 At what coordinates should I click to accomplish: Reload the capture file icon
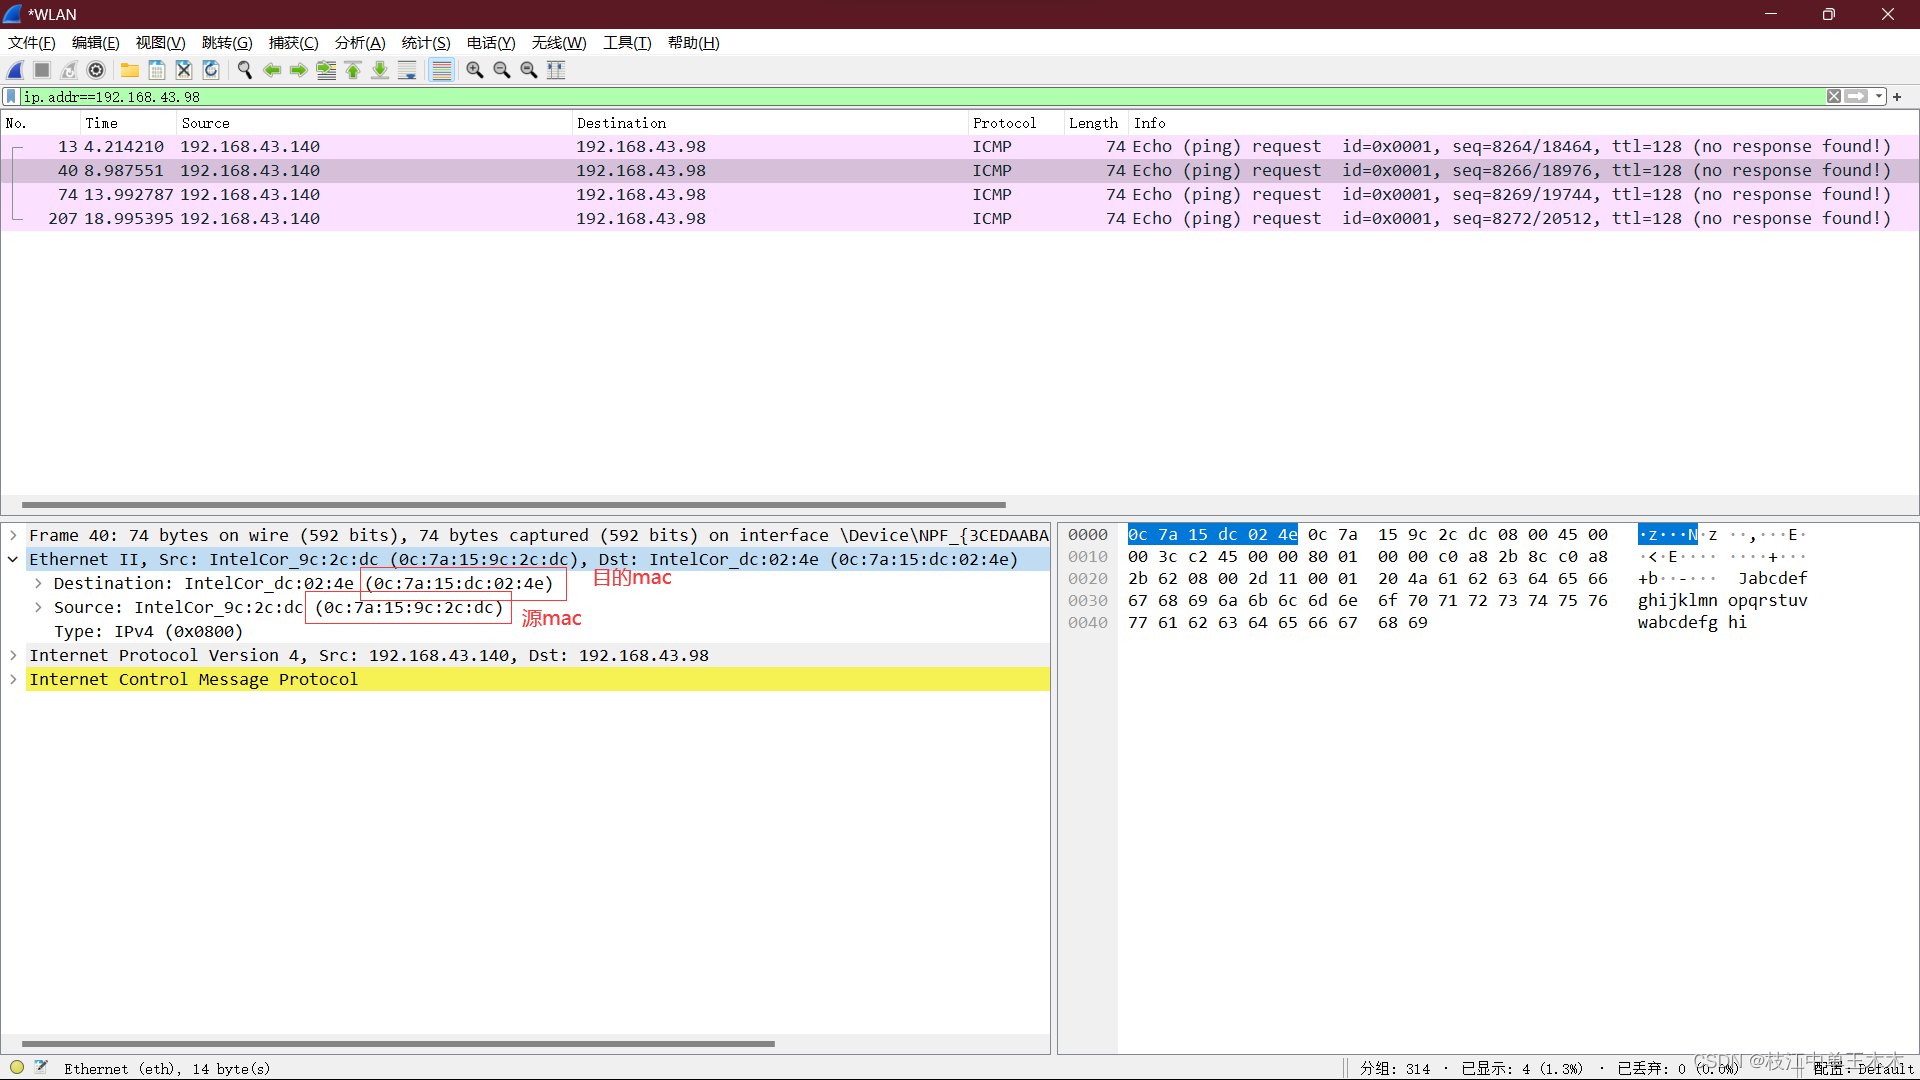(x=211, y=70)
